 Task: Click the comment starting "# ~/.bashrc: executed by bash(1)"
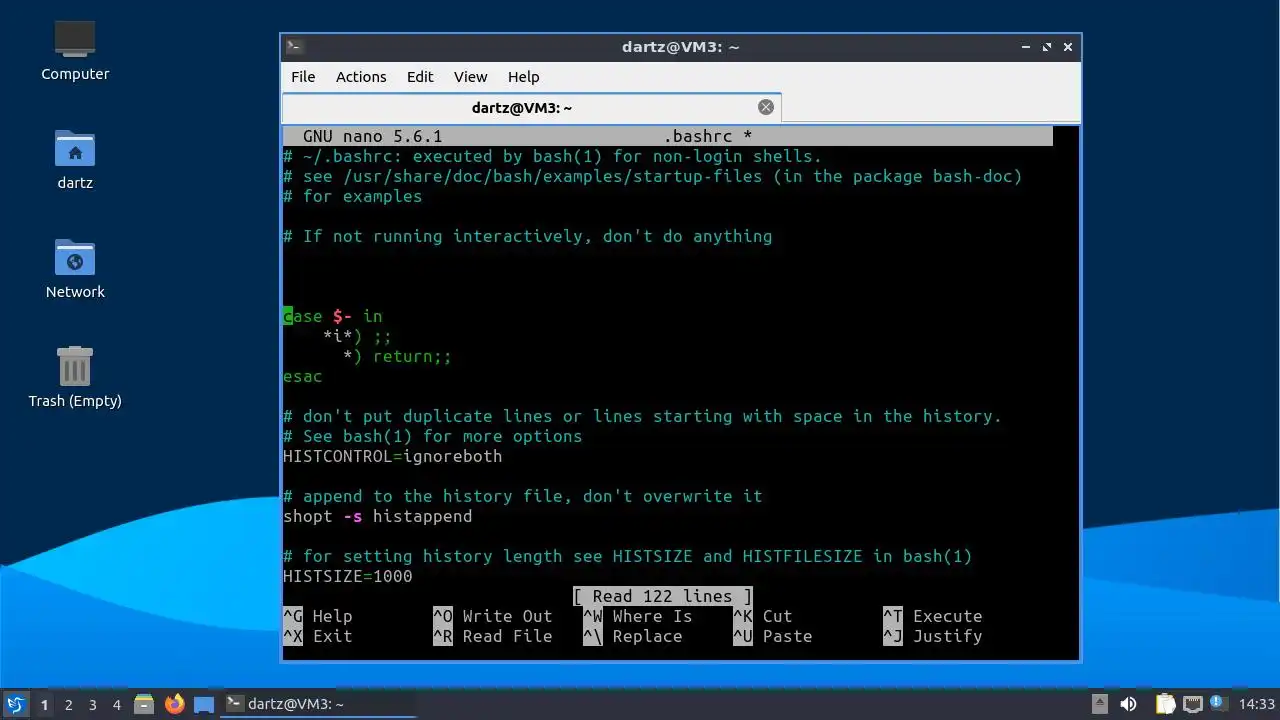tap(553, 156)
